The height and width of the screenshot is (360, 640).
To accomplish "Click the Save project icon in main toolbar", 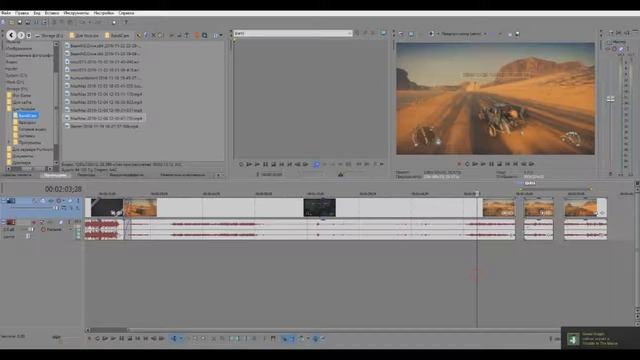I will (19, 22).
